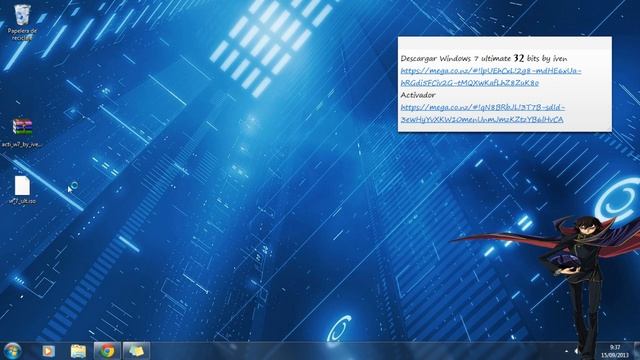Click the Show Desktop strip at the taskbar's end

637,351
